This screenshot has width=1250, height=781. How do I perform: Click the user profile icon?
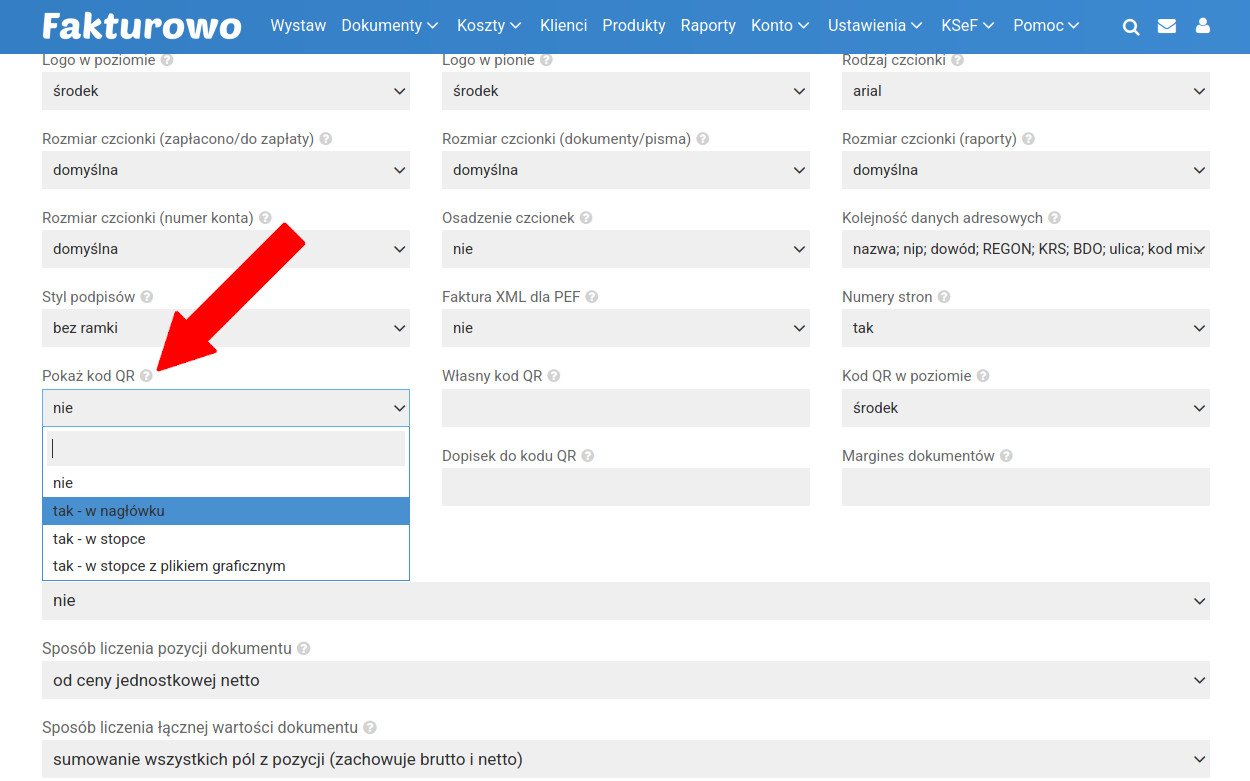tap(1203, 27)
